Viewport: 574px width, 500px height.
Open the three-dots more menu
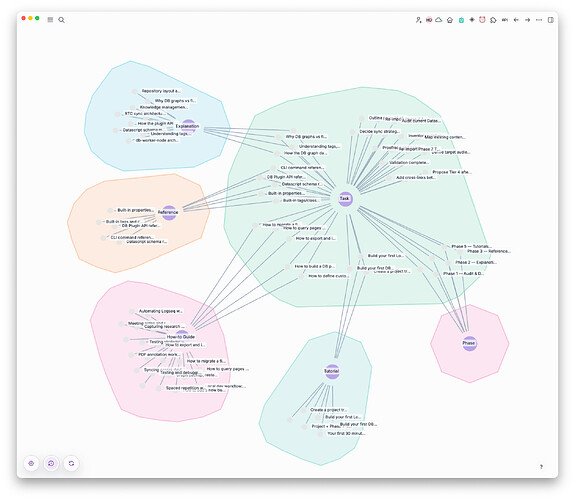click(539, 20)
